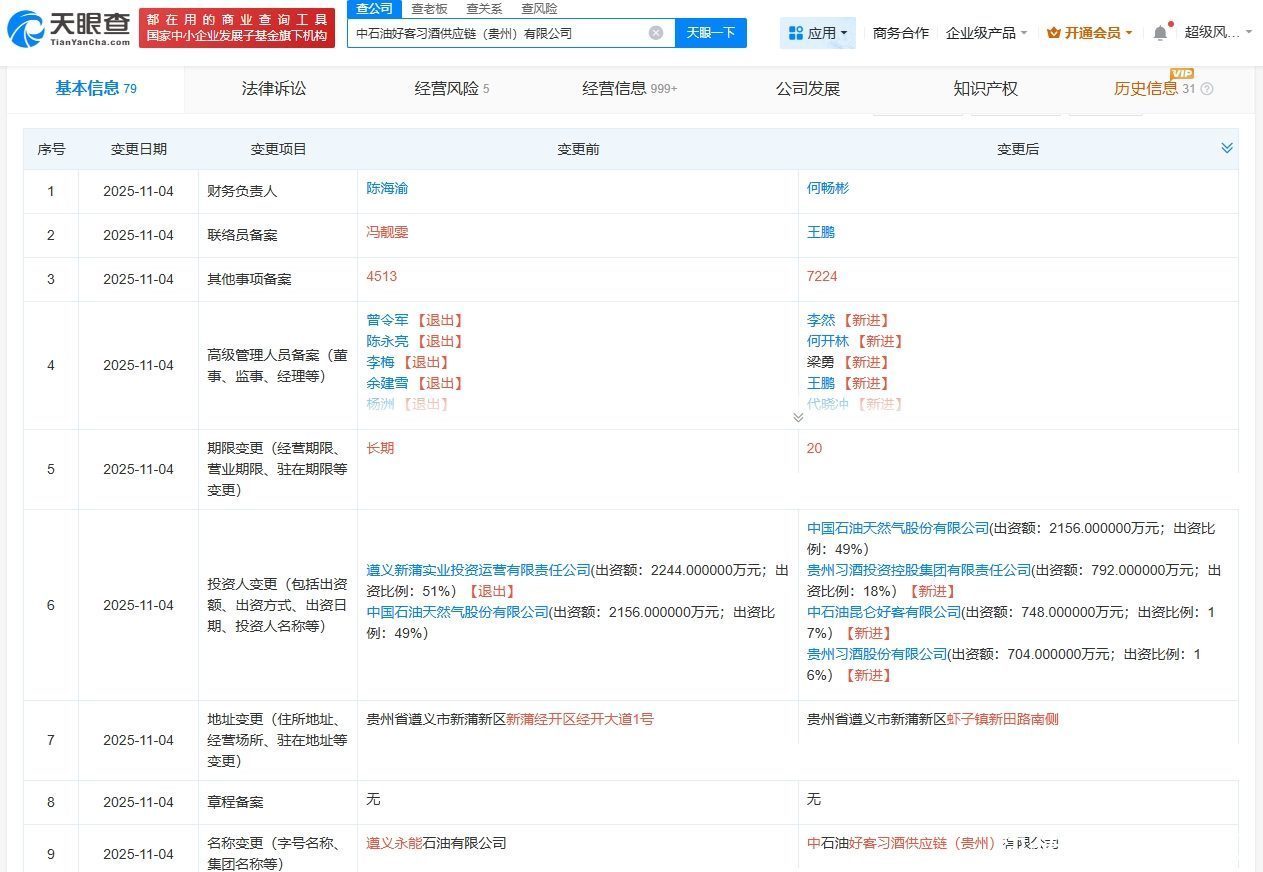Open 陈海渝 person profile link
Viewport: 1263px width, 872px height.
coord(388,188)
